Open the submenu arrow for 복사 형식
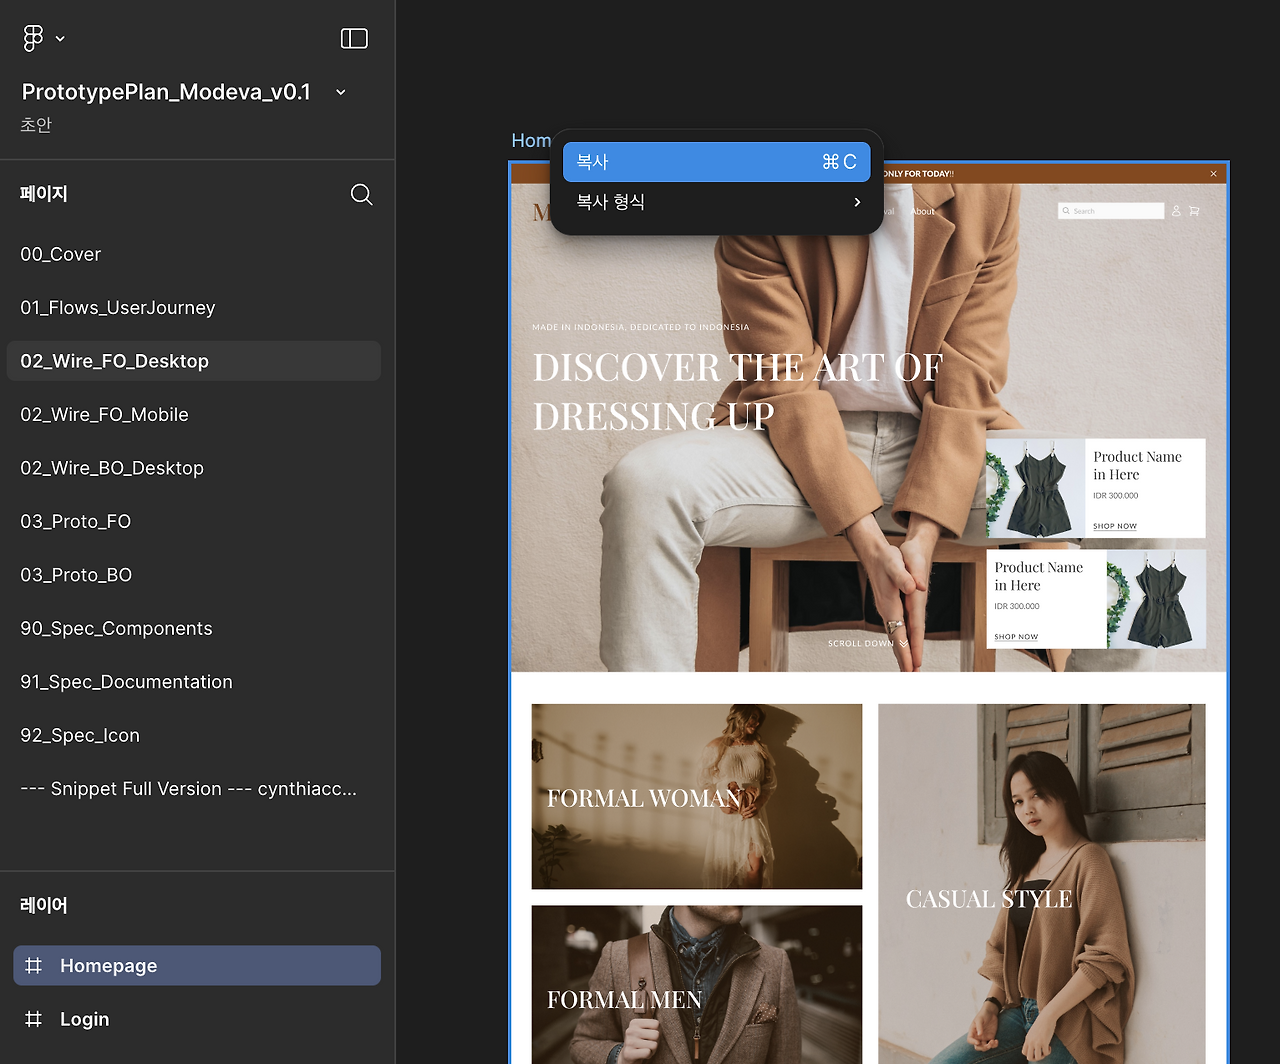This screenshot has height=1064, width=1280. [x=857, y=202]
